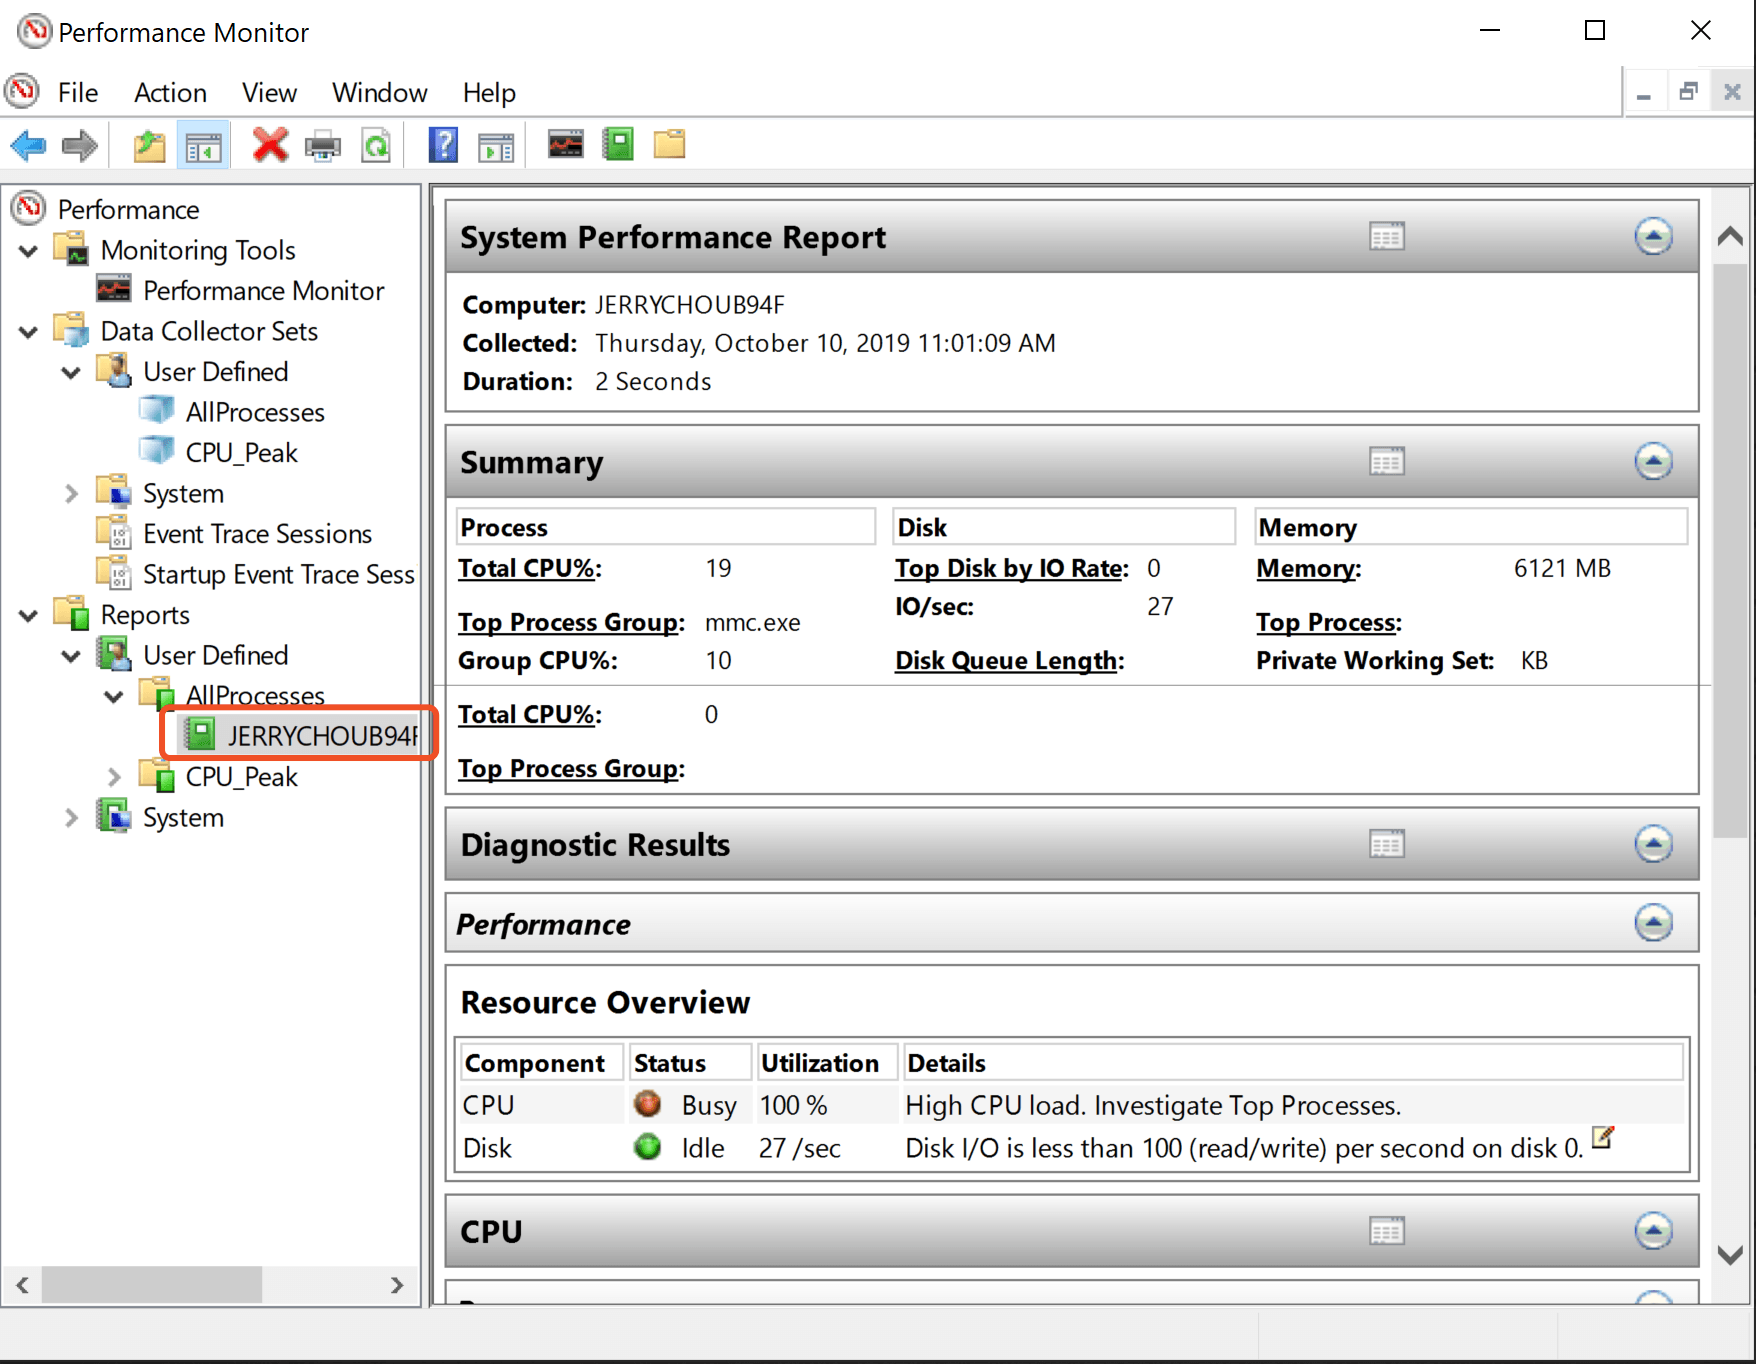Viewport: 1756px width, 1364px height.
Task: Toggle the Show/Hide Action Pane button
Action: [496, 147]
